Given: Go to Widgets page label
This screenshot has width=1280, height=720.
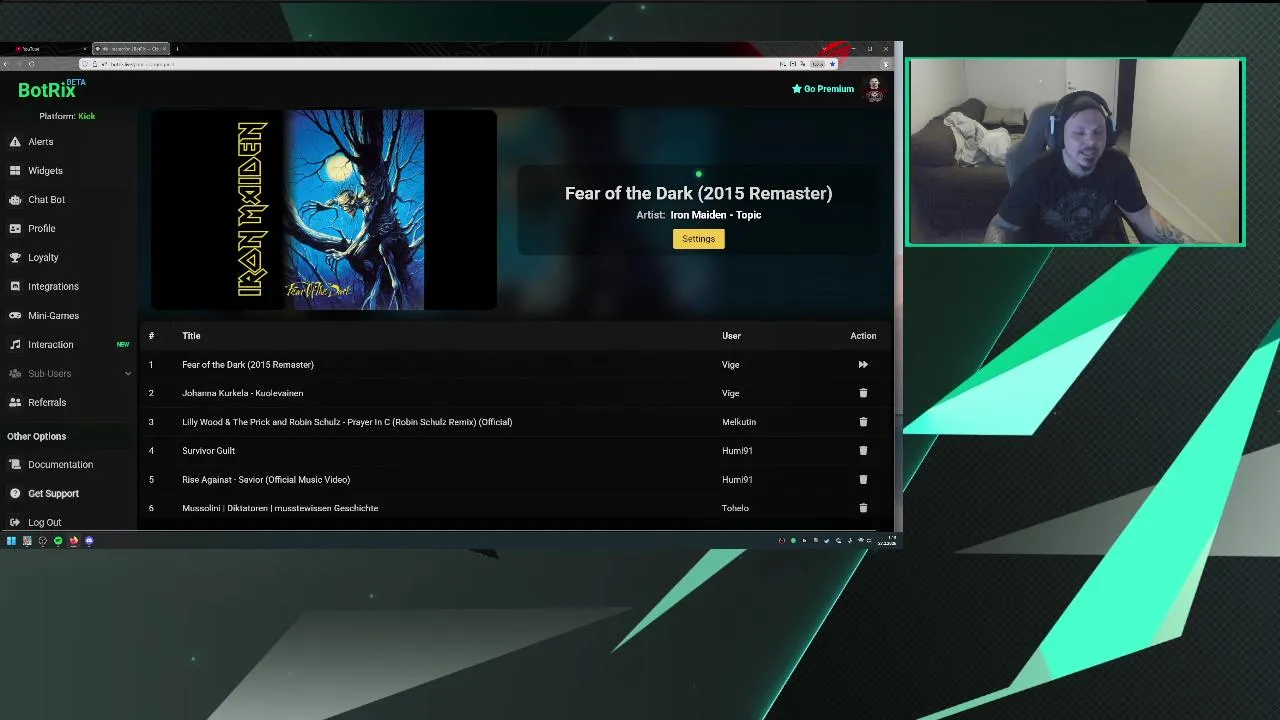Looking at the screenshot, I should [x=45, y=171].
